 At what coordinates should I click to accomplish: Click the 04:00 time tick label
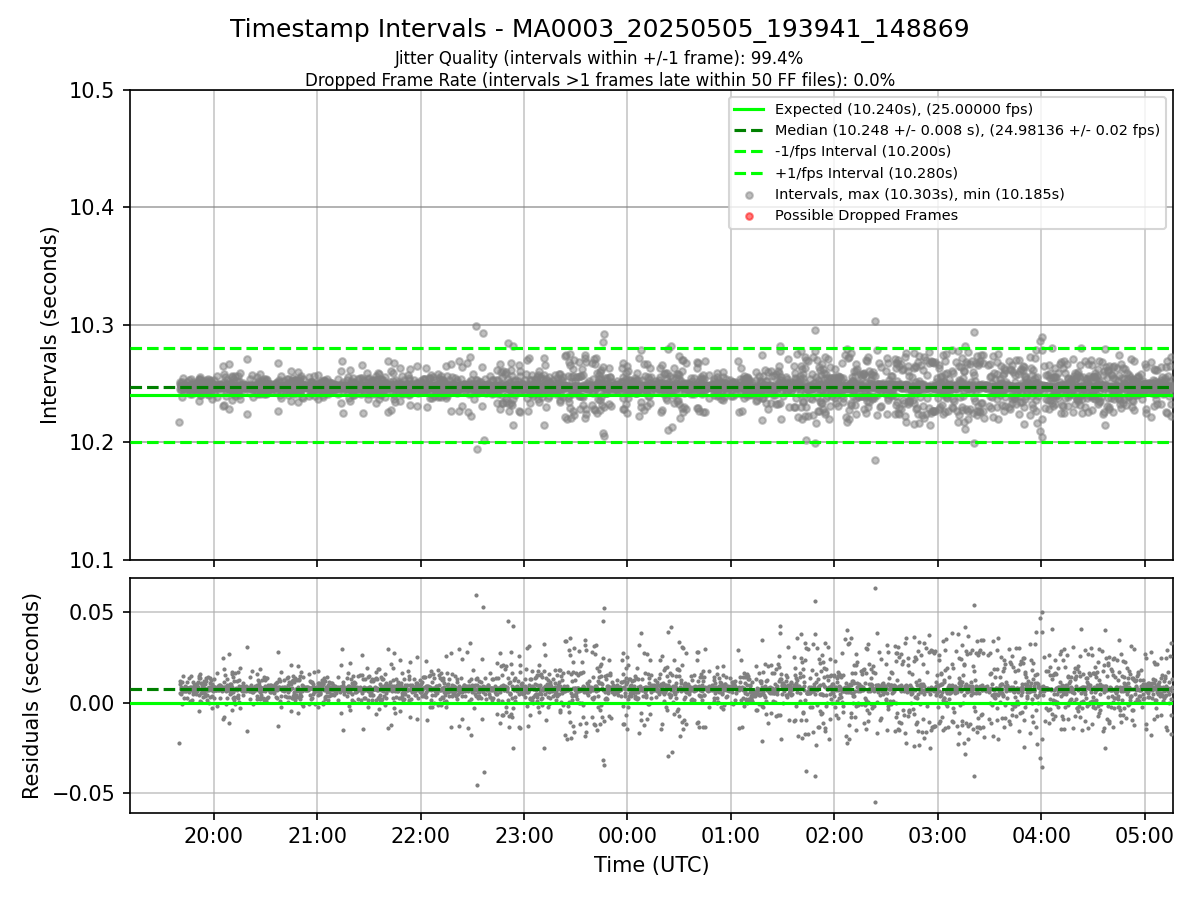(x=1041, y=834)
